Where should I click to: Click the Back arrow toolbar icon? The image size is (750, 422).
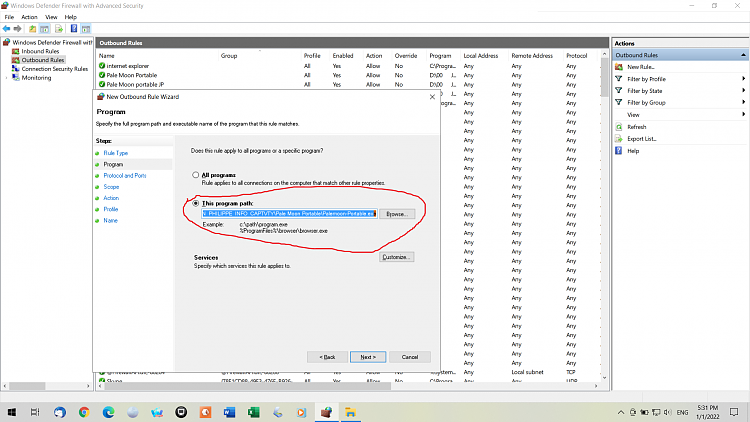coord(7,29)
